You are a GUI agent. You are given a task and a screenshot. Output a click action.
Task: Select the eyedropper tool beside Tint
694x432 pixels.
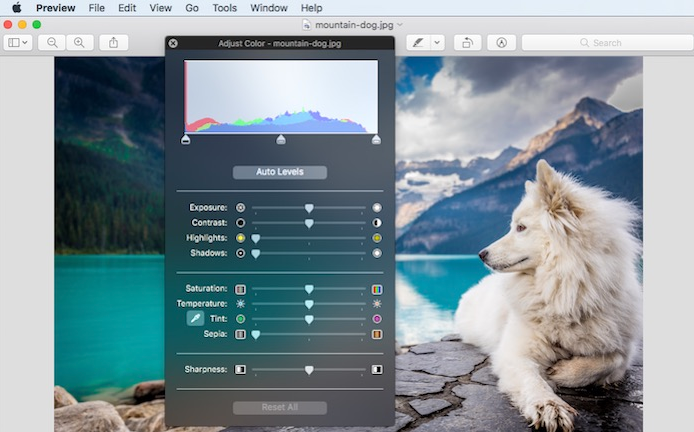[x=195, y=318]
